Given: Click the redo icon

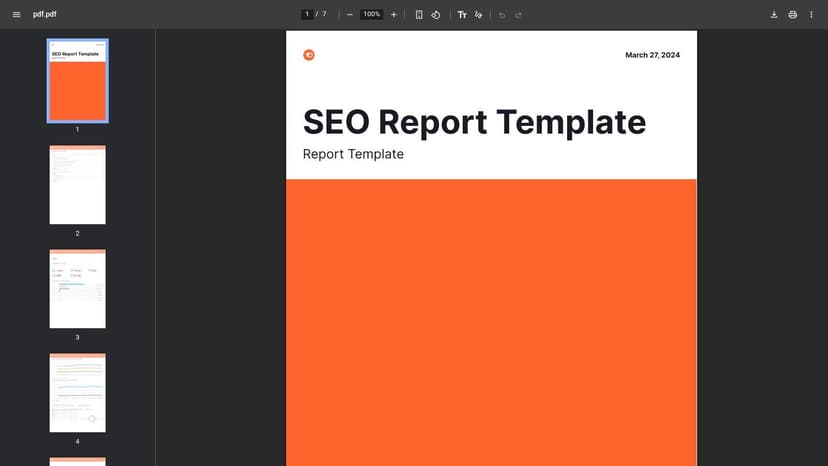Looking at the screenshot, I should tap(519, 15).
